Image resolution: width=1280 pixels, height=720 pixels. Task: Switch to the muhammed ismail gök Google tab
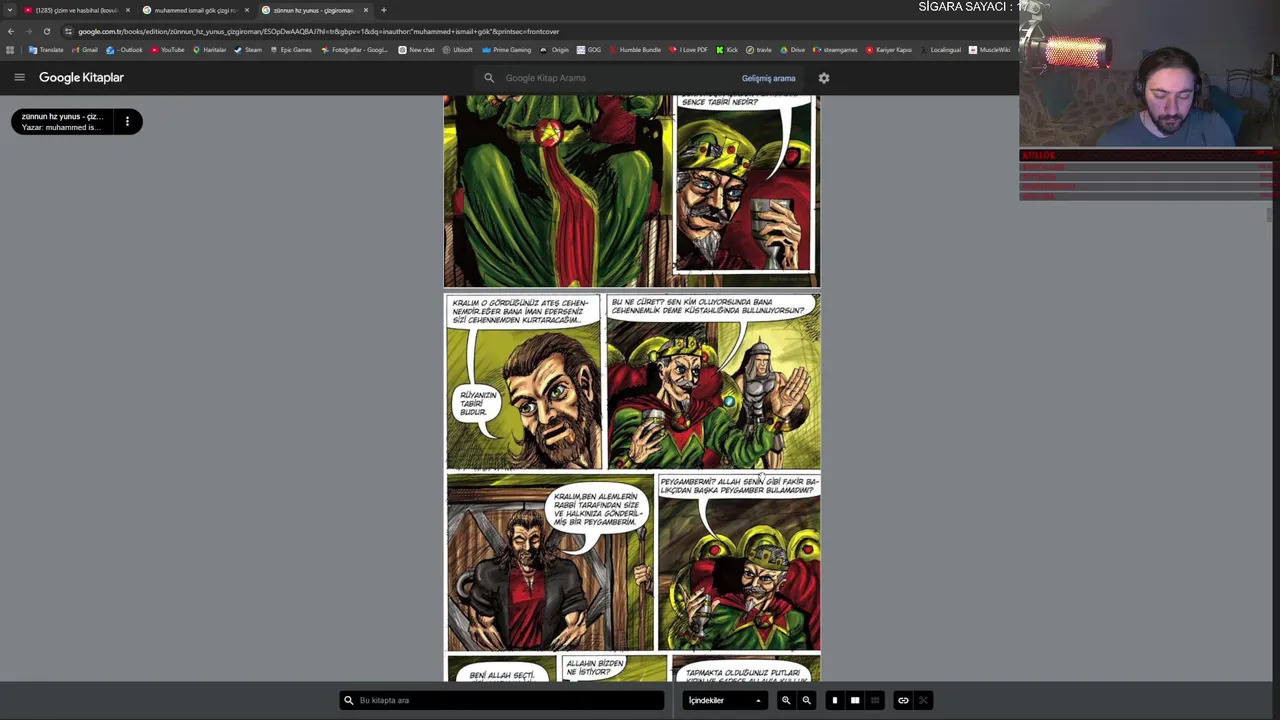click(x=194, y=10)
